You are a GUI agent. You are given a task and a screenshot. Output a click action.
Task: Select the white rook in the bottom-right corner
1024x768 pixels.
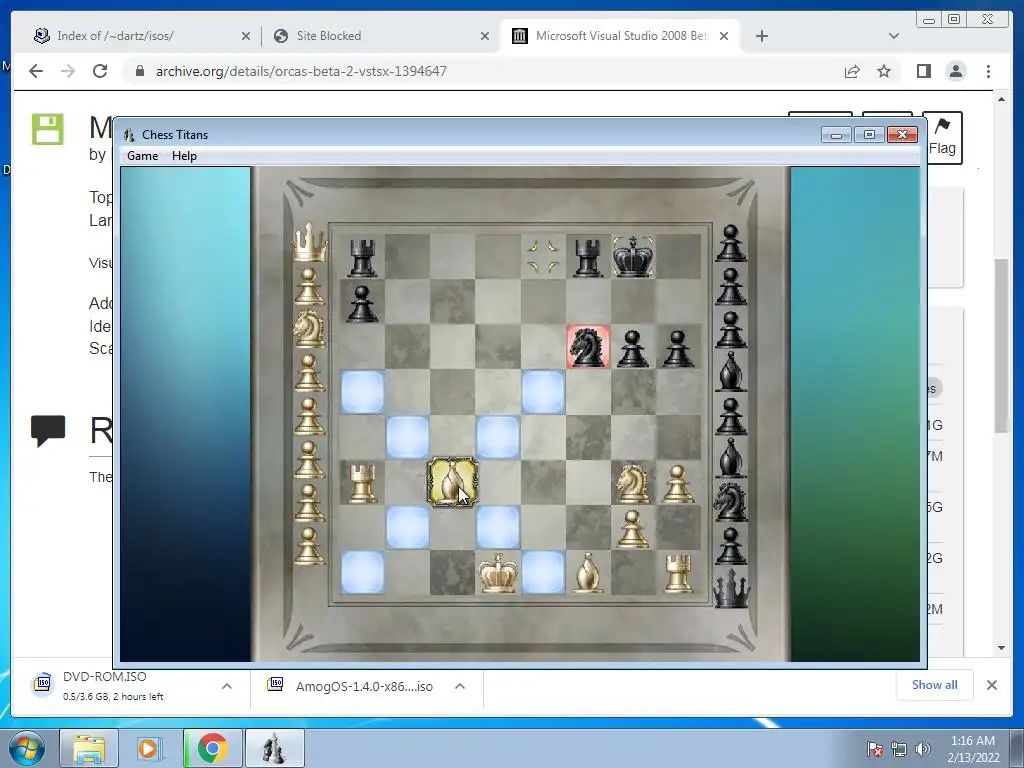[678, 573]
